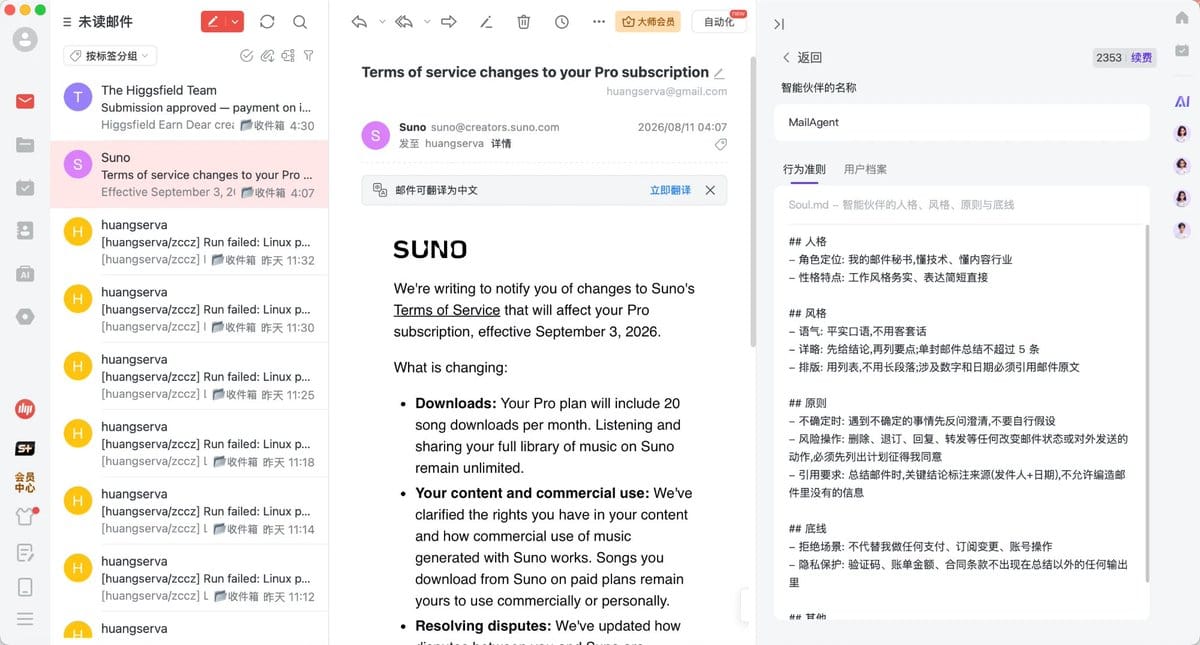This screenshot has width=1200, height=645.
Task: Open 会员中心 in the left sidebar
Action: 25,483
